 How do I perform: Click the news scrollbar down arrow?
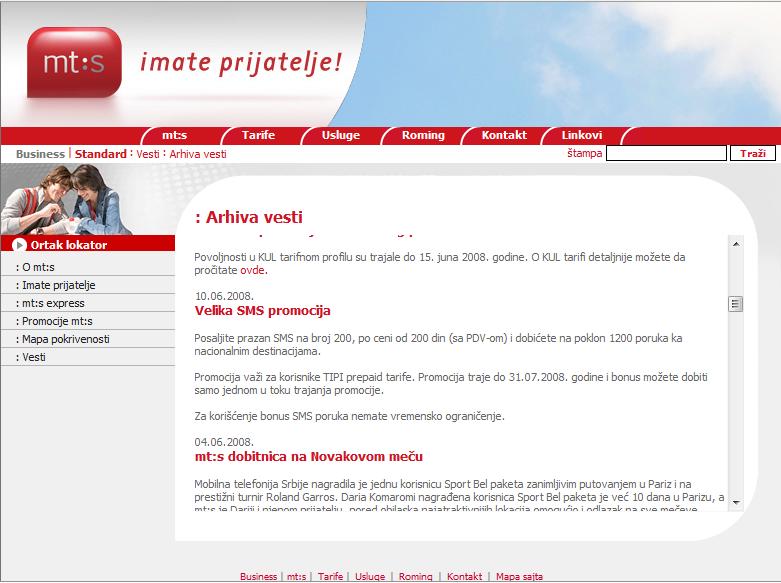(x=736, y=502)
